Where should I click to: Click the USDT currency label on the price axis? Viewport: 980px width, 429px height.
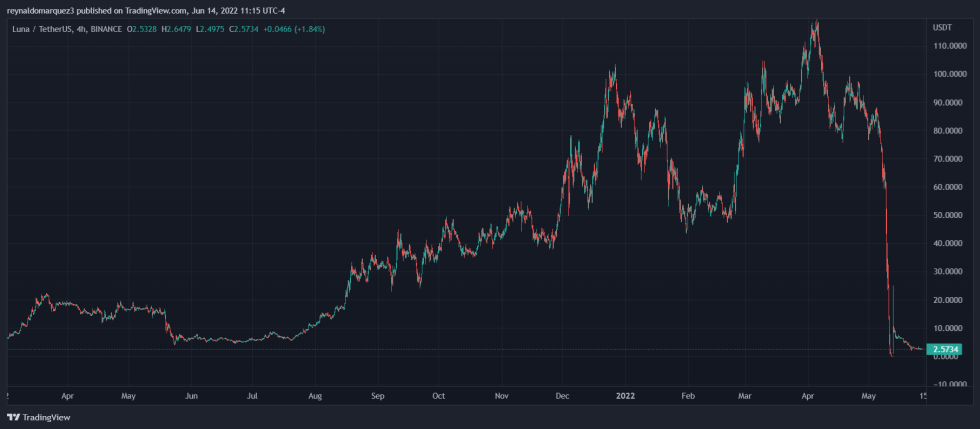click(941, 26)
